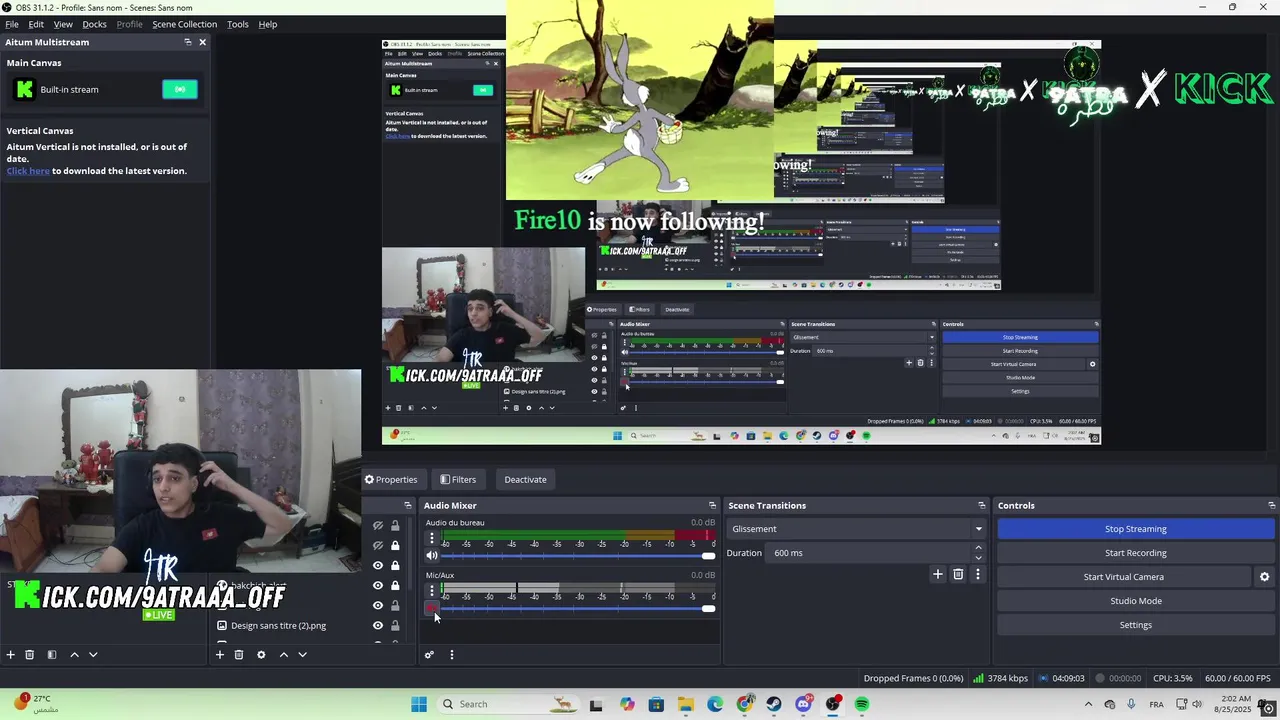Open source Filters button
This screenshot has width=1280, height=720.
tap(458, 479)
